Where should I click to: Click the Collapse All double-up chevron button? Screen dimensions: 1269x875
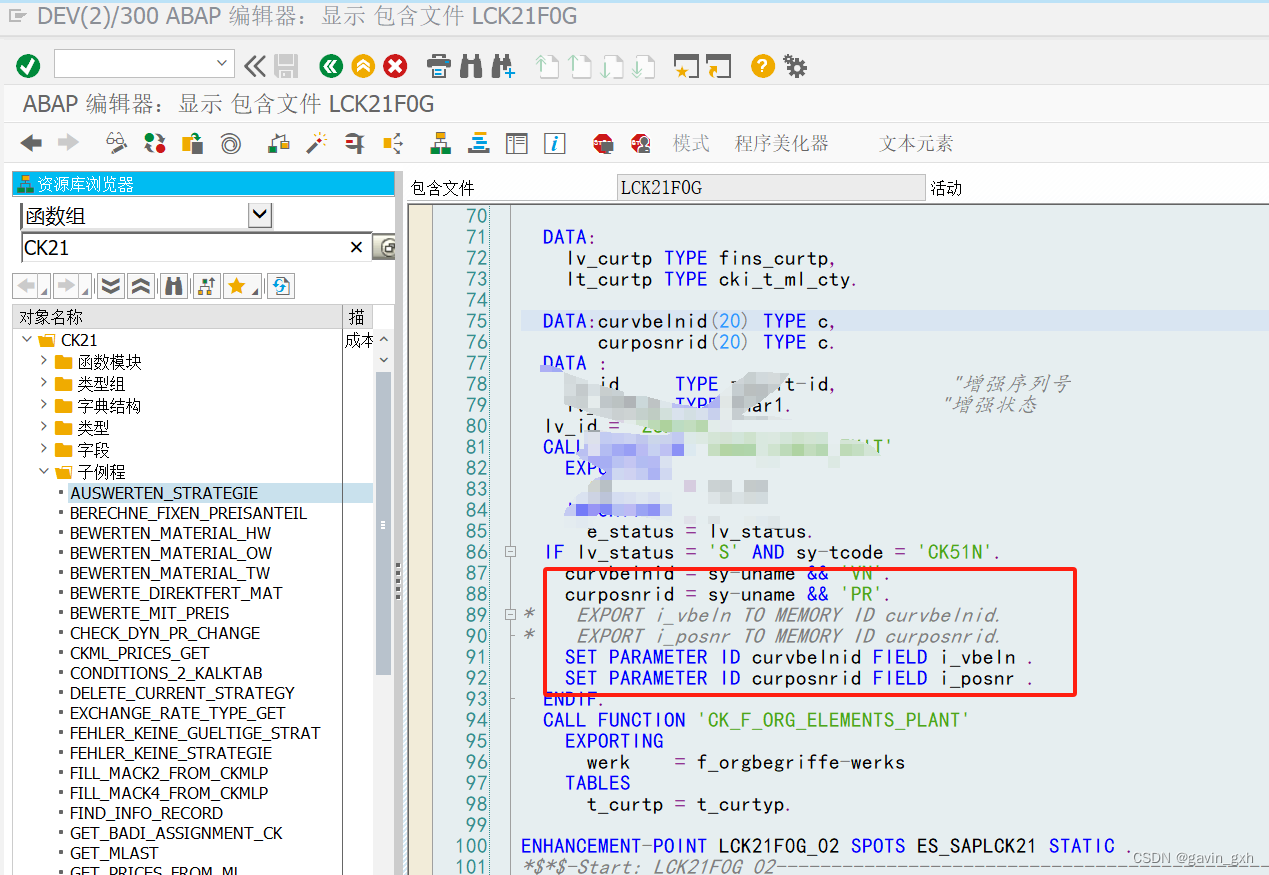(141, 286)
